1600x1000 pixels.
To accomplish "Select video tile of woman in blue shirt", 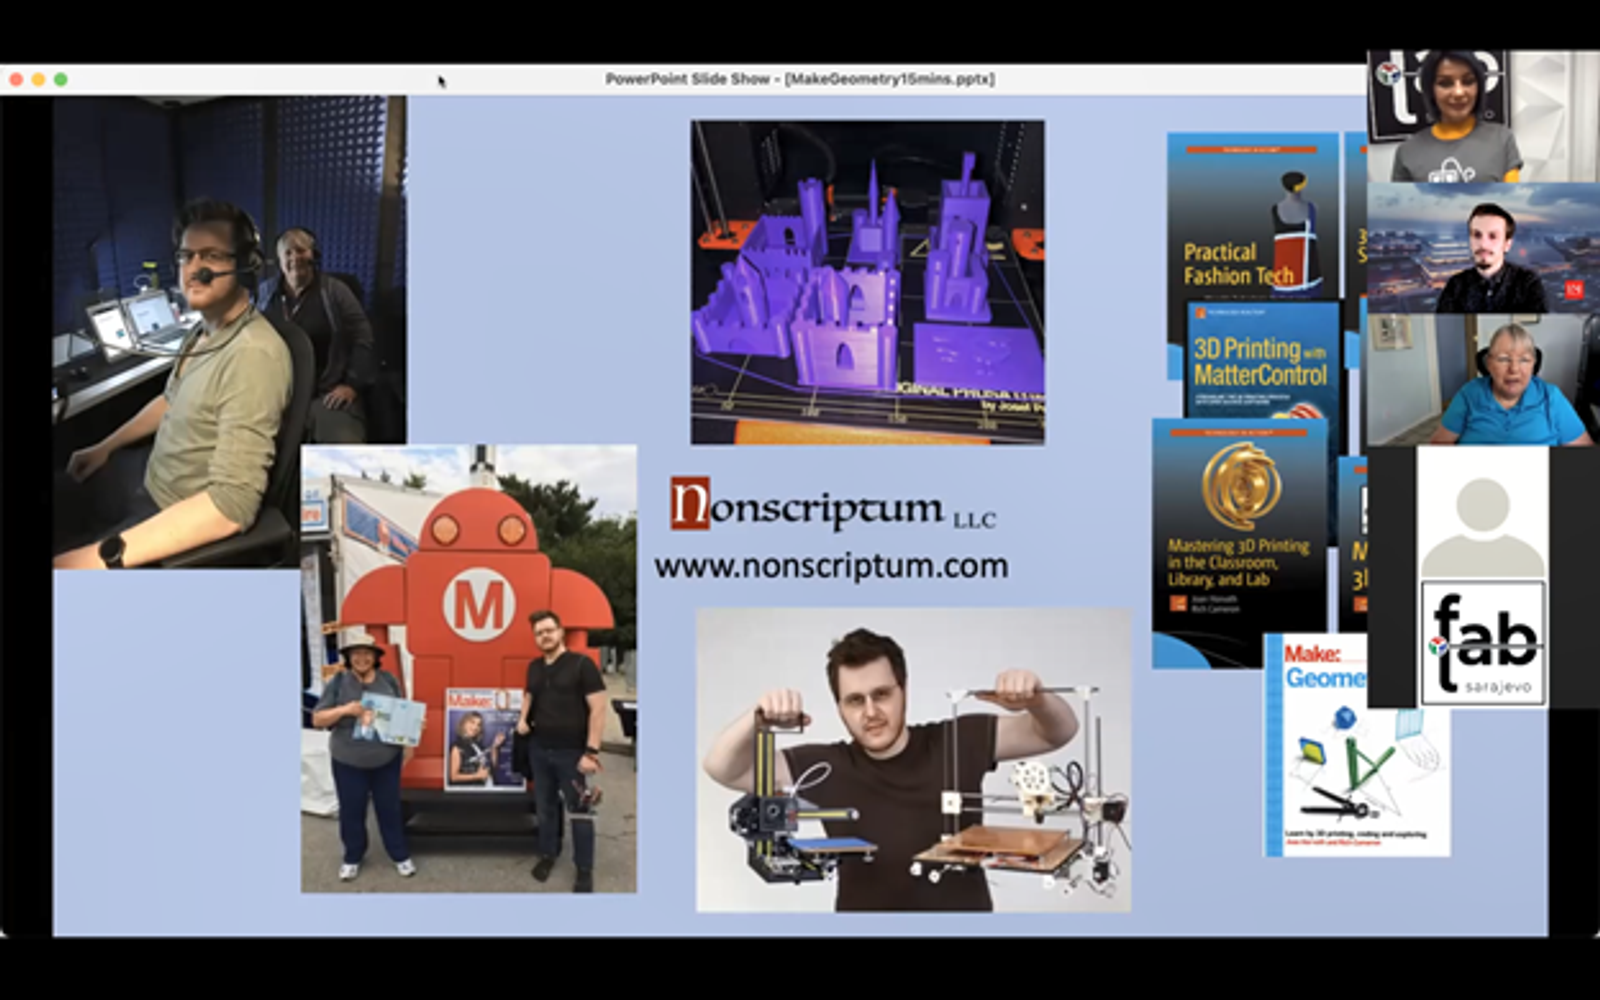I will pos(1483,380).
